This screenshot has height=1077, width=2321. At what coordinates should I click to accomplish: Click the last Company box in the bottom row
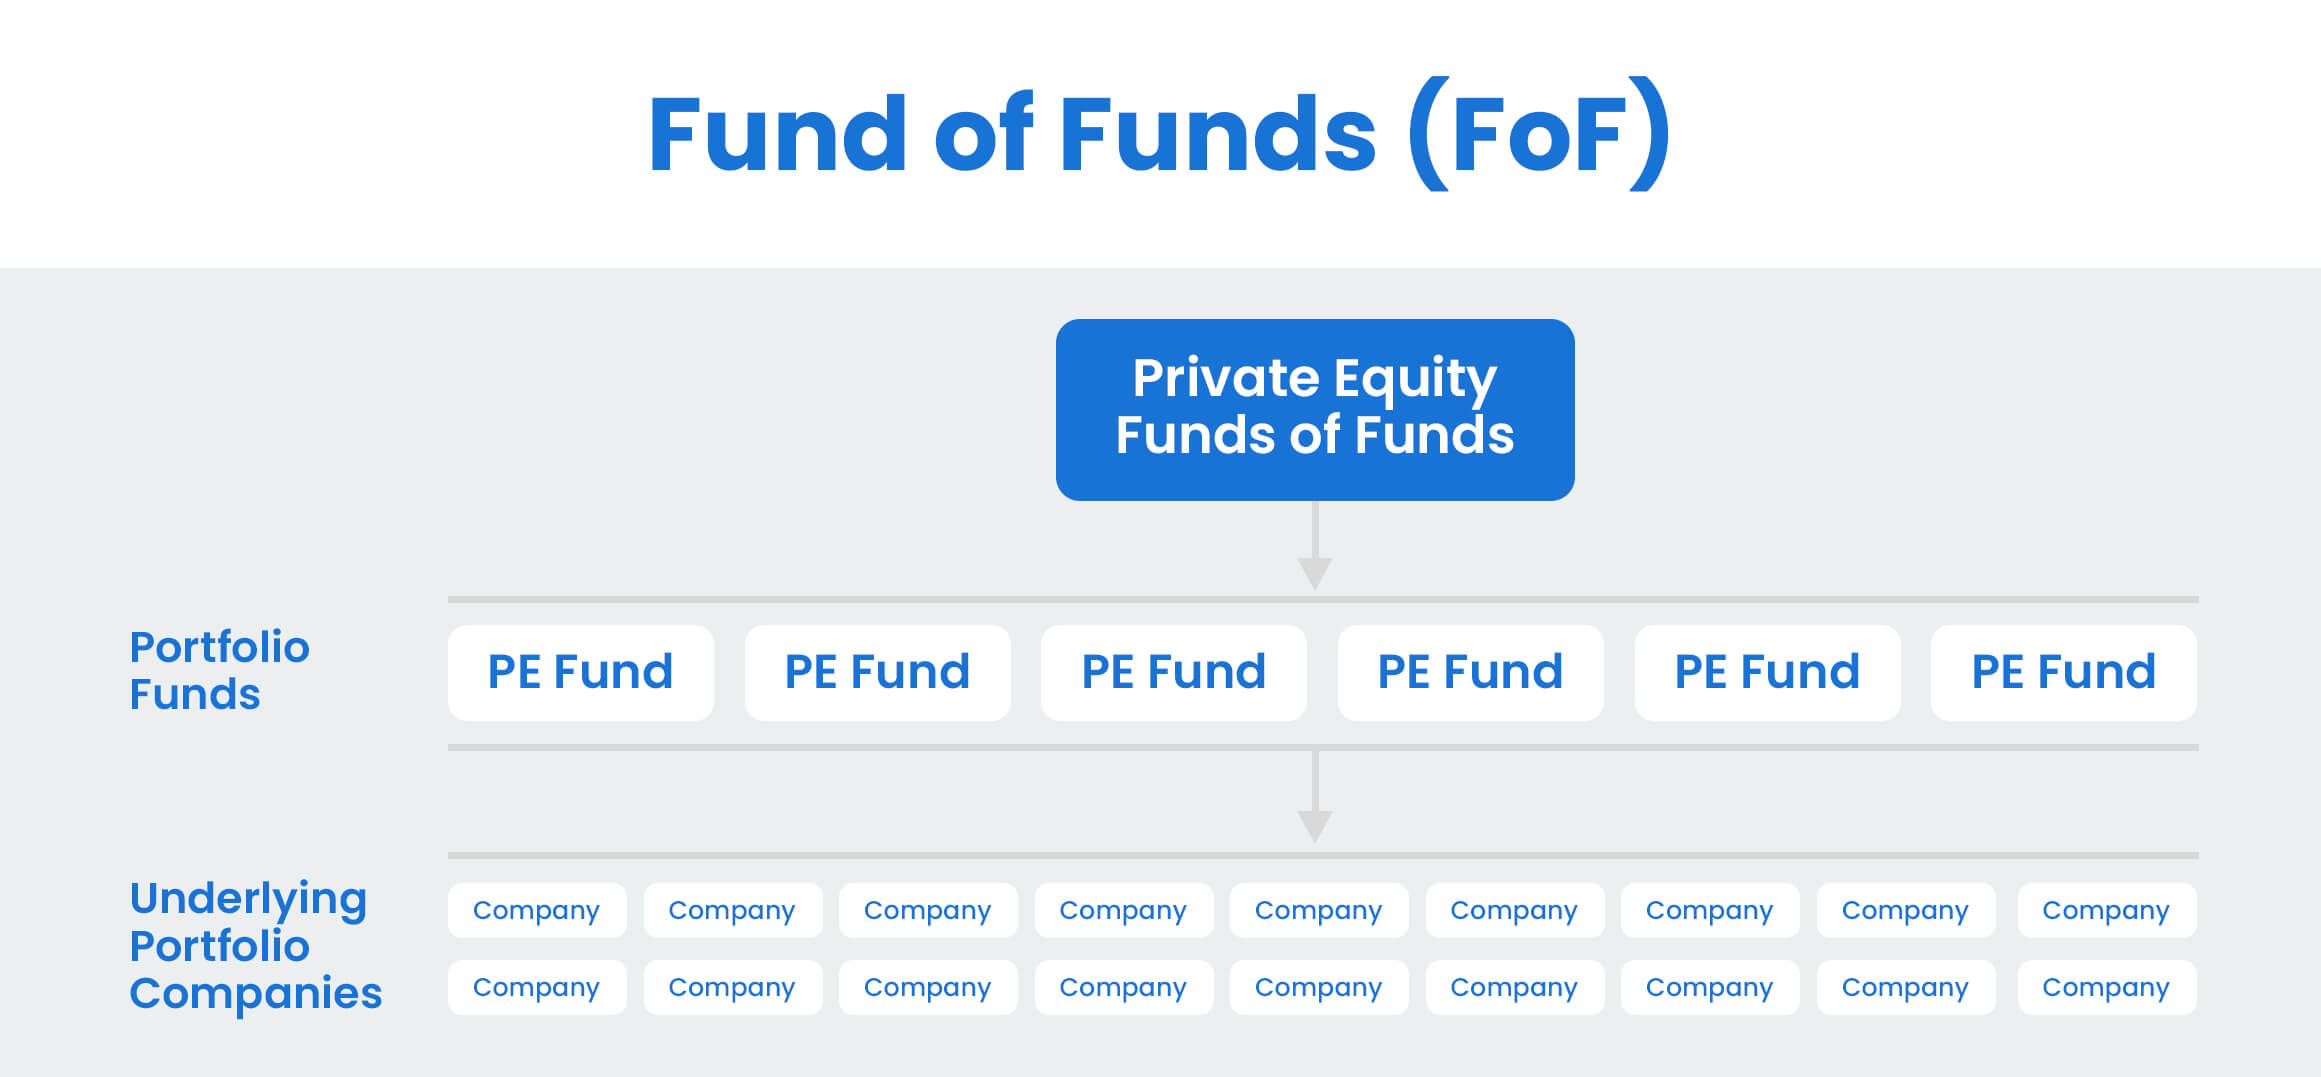tap(2106, 987)
